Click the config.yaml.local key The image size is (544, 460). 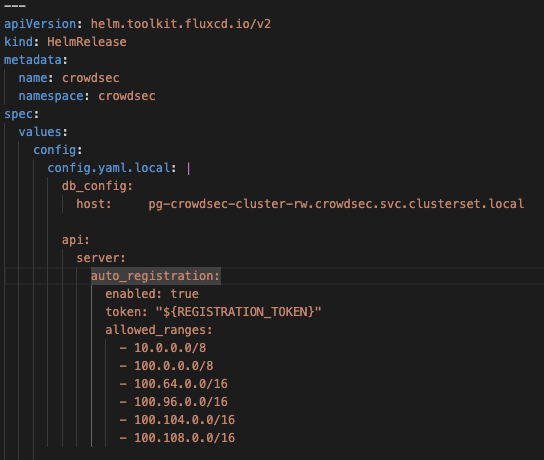coord(109,168)
